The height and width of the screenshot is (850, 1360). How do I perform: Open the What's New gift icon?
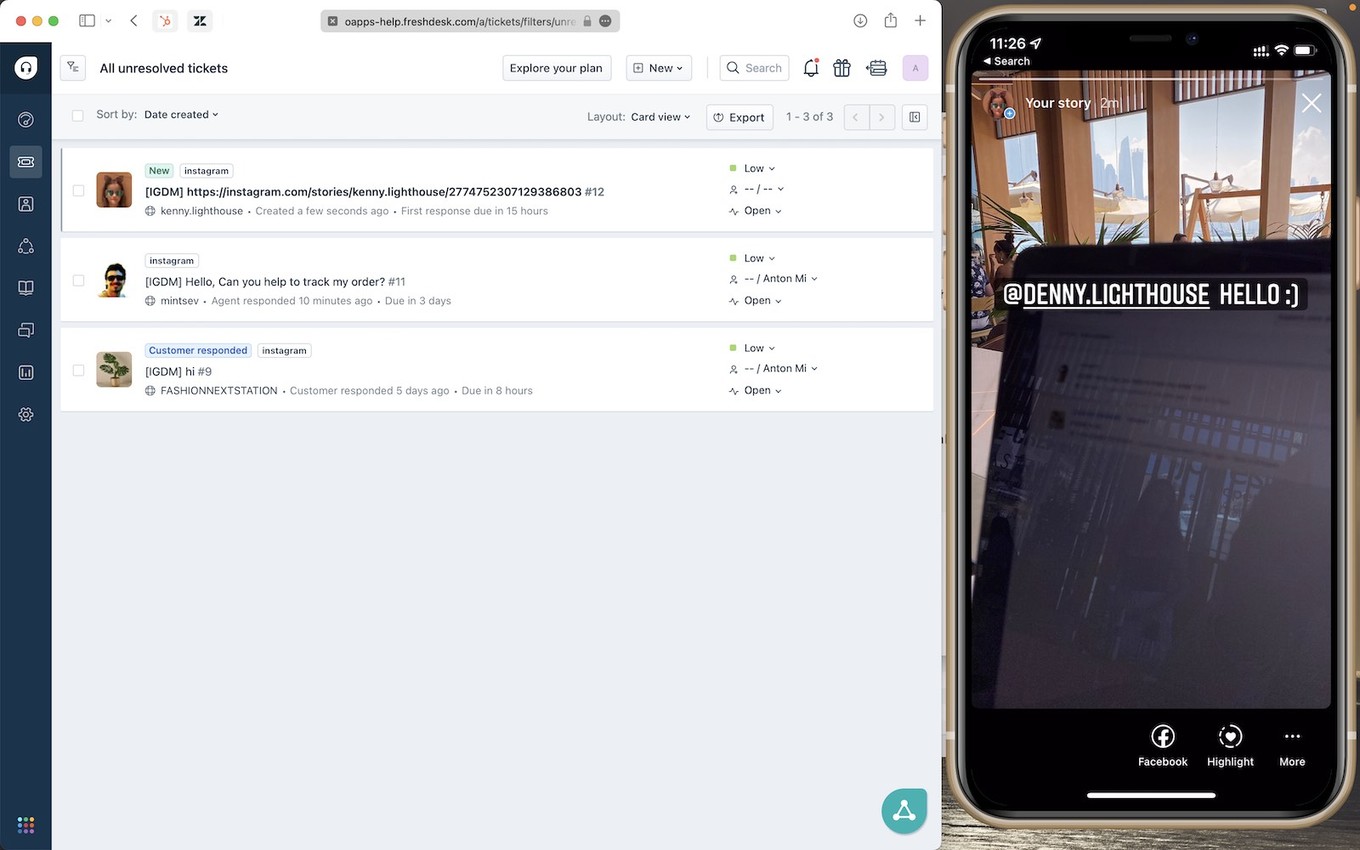coord(841,68)
